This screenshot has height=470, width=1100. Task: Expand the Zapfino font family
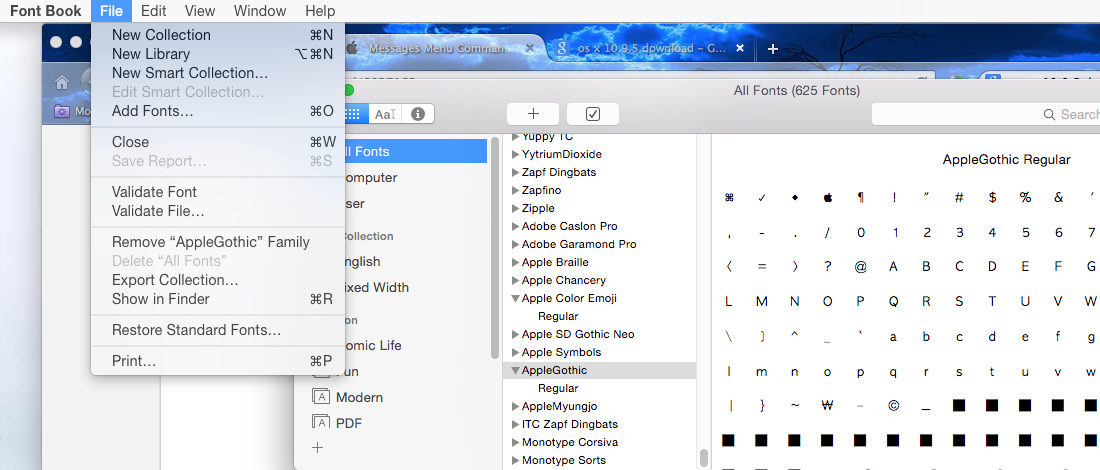click(x=516, y=190)
